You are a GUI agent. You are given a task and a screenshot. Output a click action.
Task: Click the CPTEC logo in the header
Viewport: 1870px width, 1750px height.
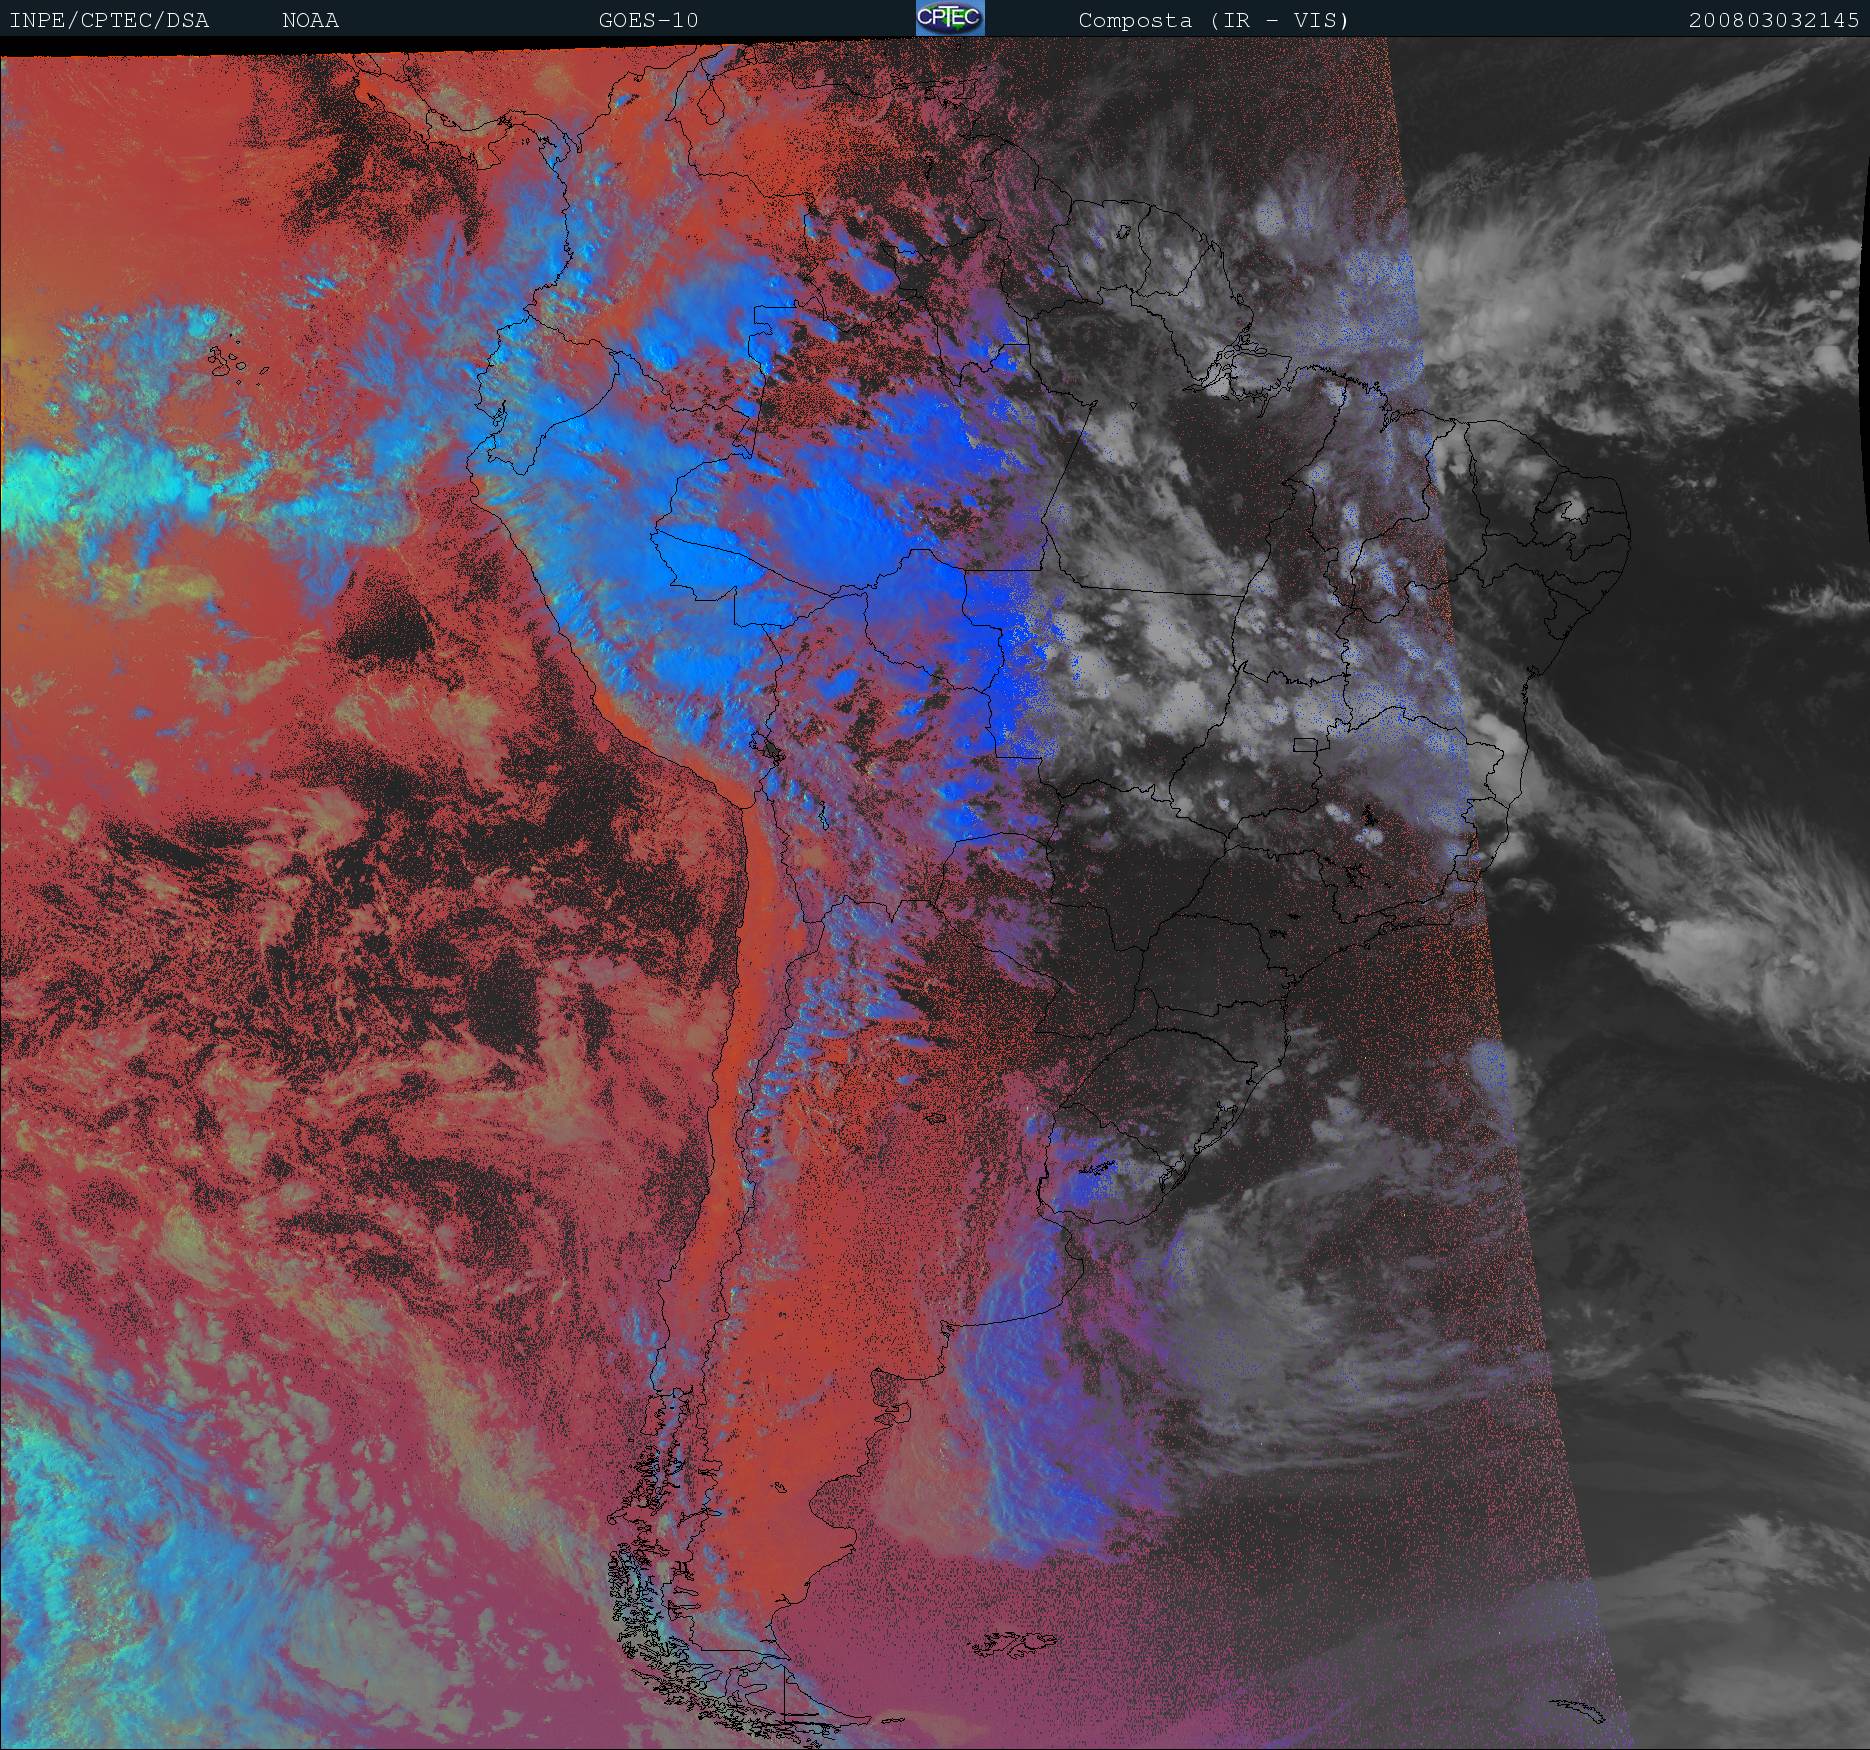(950, 18)
